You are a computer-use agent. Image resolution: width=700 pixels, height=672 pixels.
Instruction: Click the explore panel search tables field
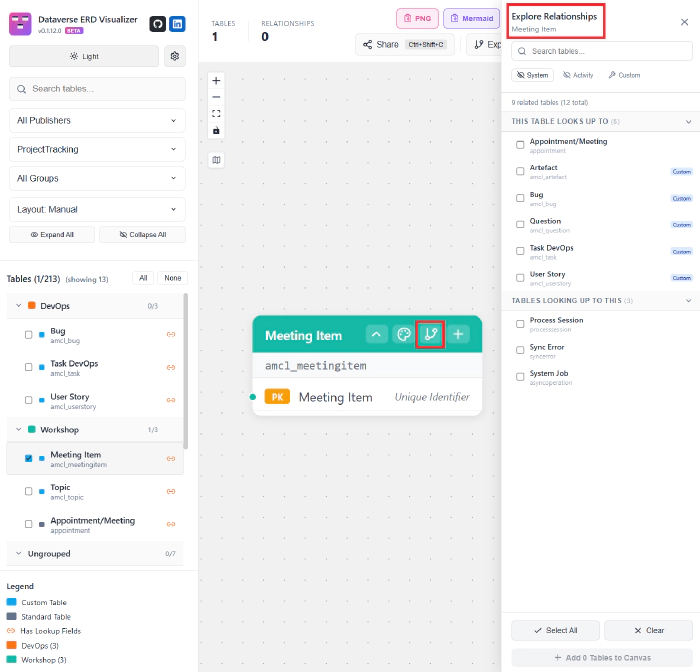tap(601, 51)
